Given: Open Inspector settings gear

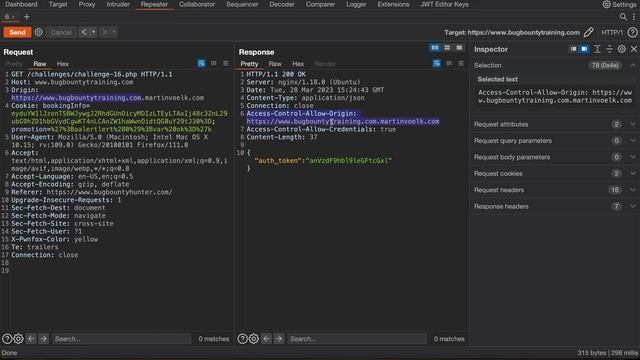Looking at the screenshot, I should [x=621, y=49].
